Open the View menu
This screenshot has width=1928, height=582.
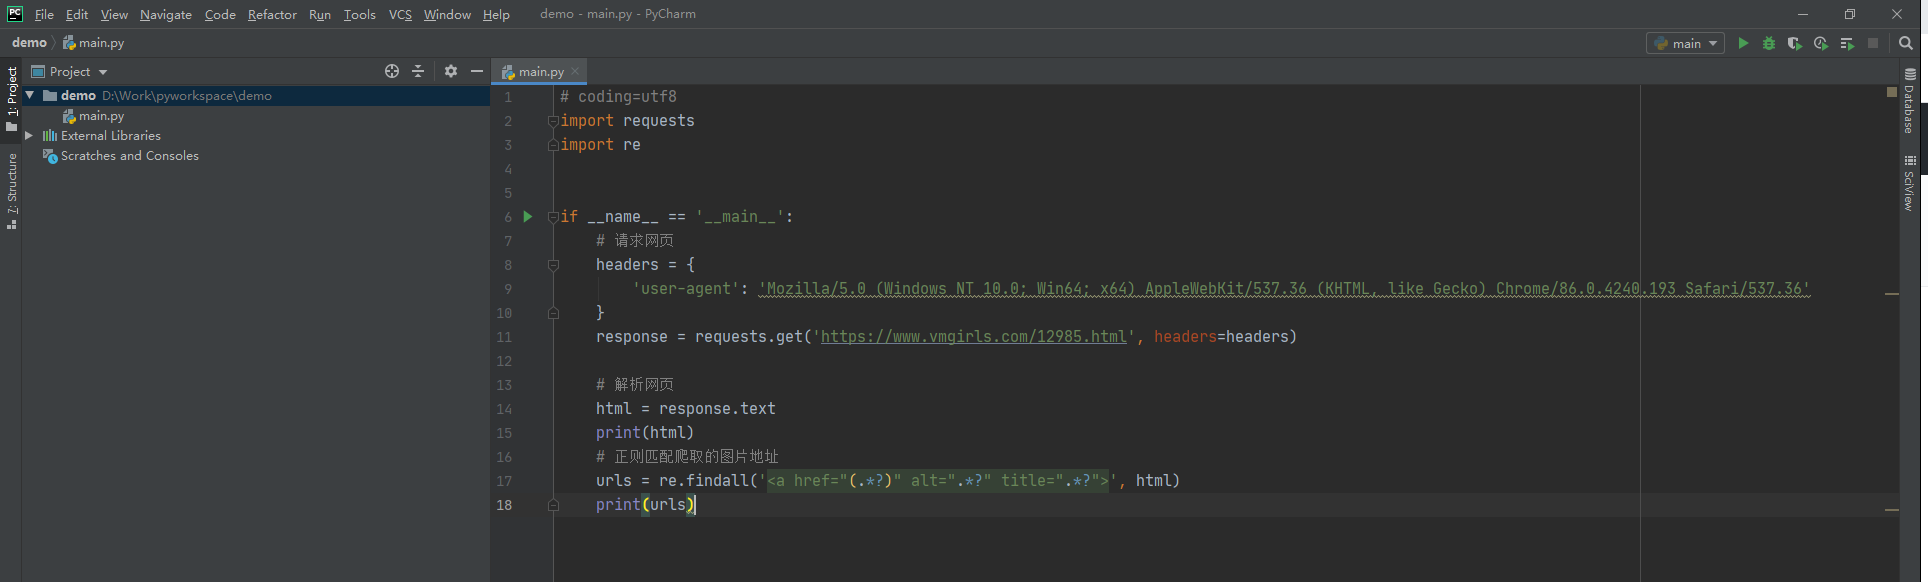(x=114, y=14)
